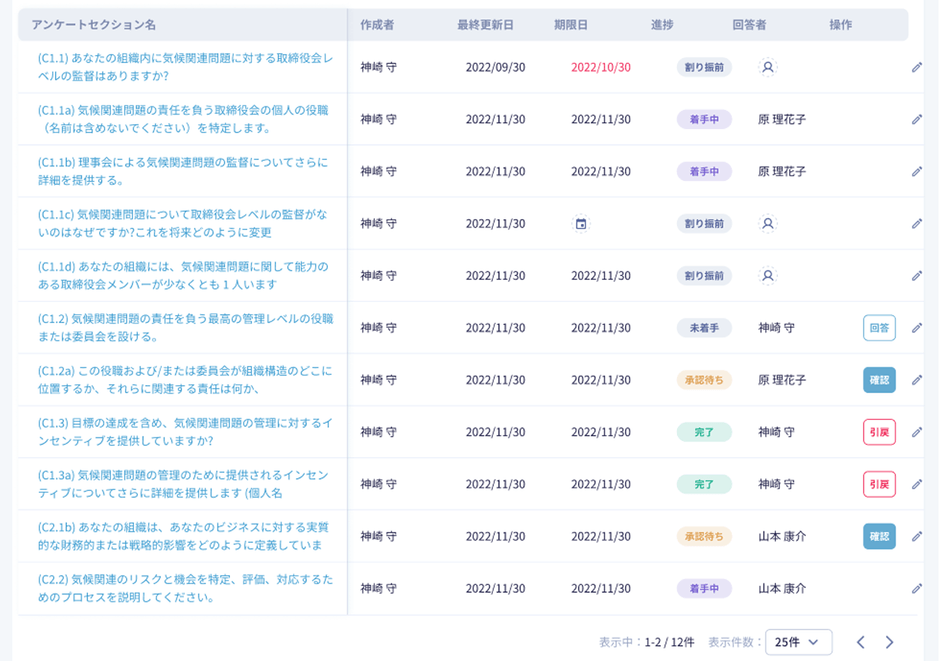Click the edit pencil icon on the C.2.2 row
Screen dimensions: 940x661
coord(916,588)
